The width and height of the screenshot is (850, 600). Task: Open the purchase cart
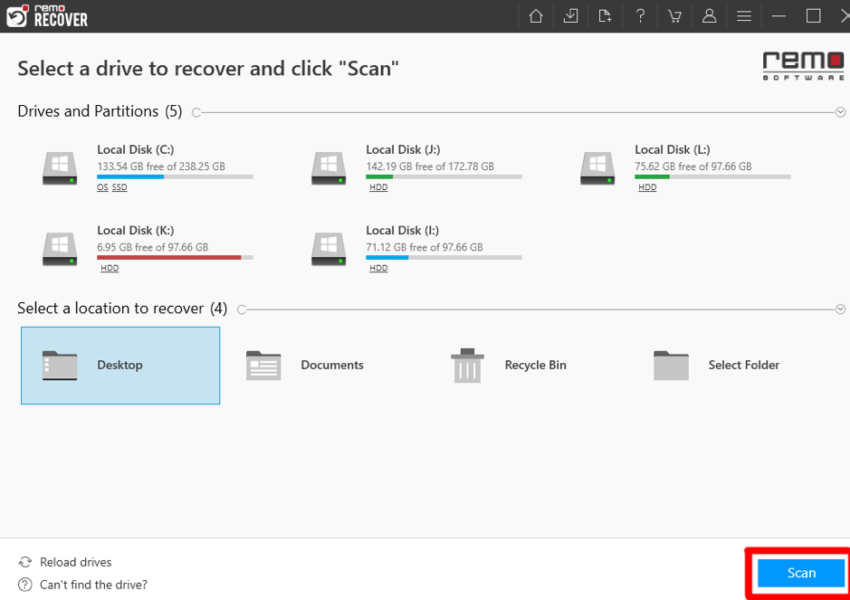675,16
